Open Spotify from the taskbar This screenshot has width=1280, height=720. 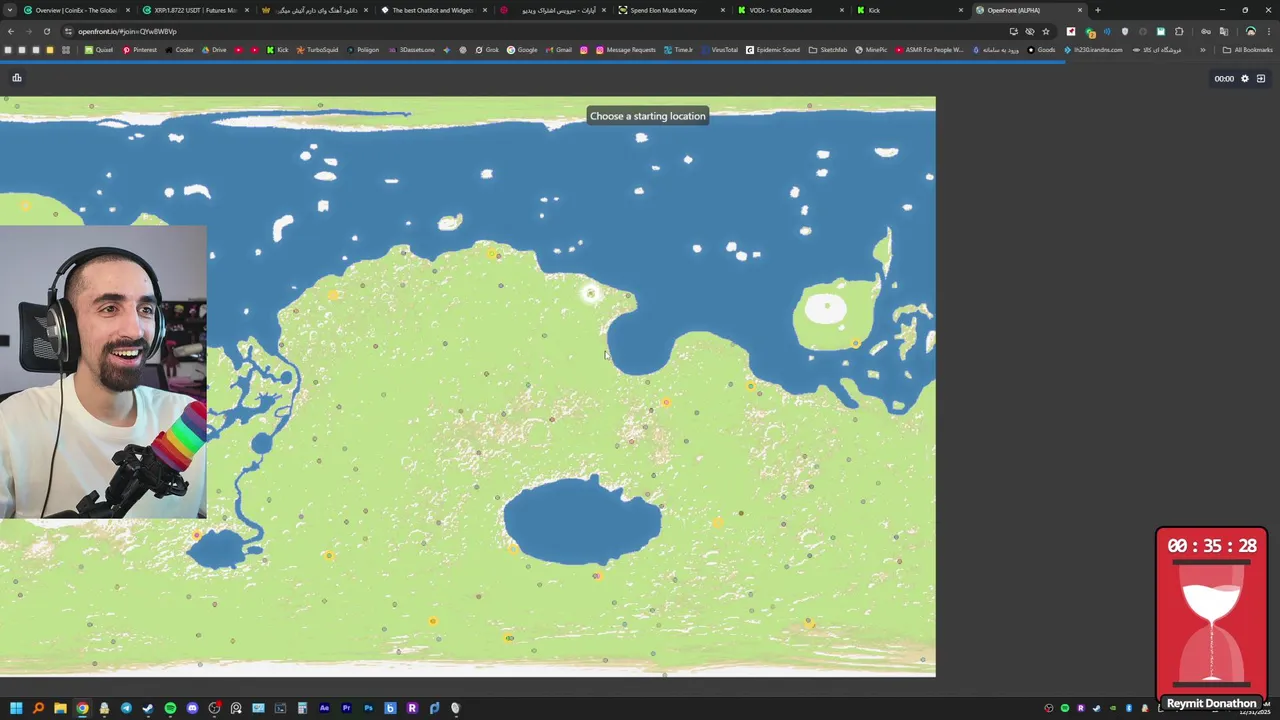pos(170,708)
